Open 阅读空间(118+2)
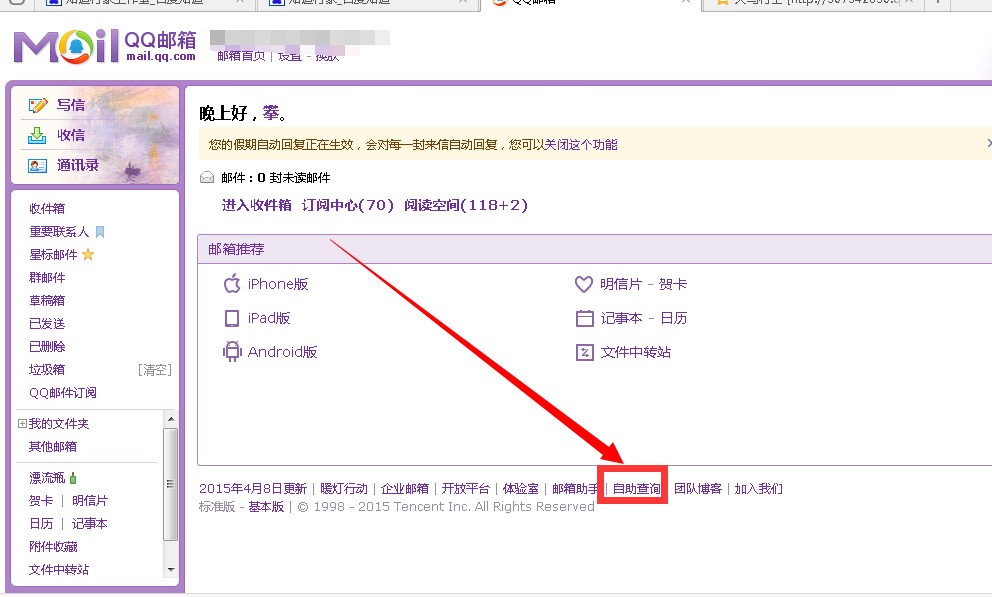This screenshot has width=992, height=597. point(466,205)
